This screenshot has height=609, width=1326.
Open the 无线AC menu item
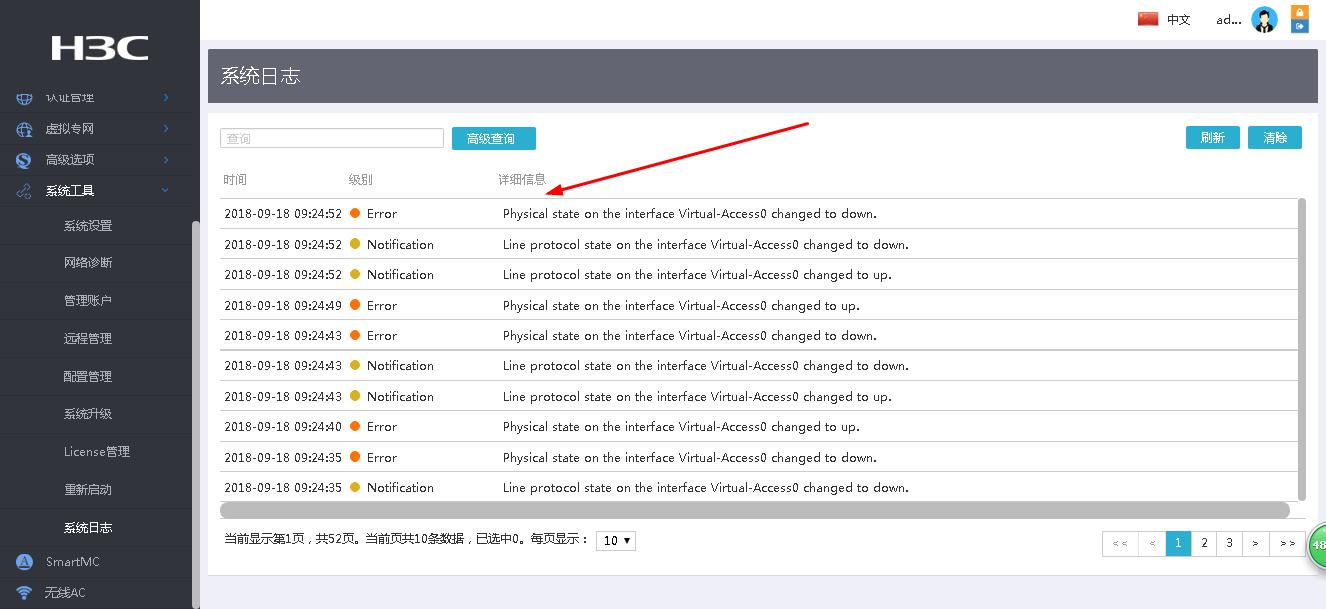point(65,593)
